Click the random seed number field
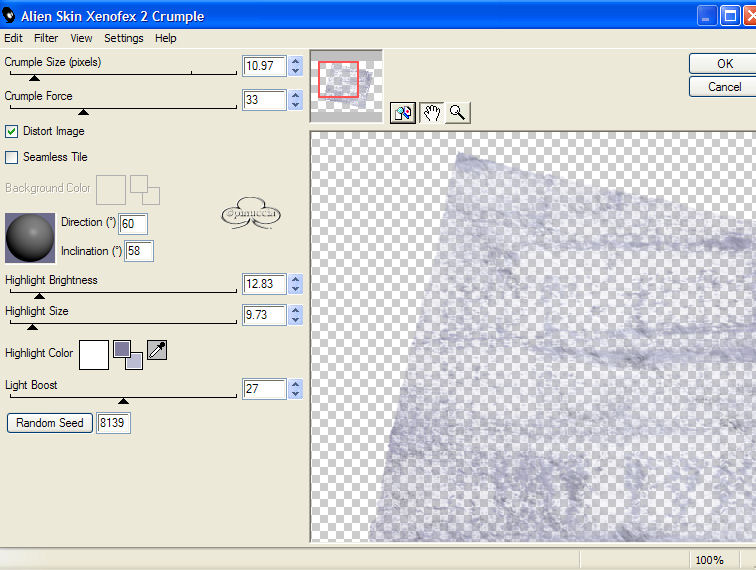756x570 pixels. click(113, 423)
